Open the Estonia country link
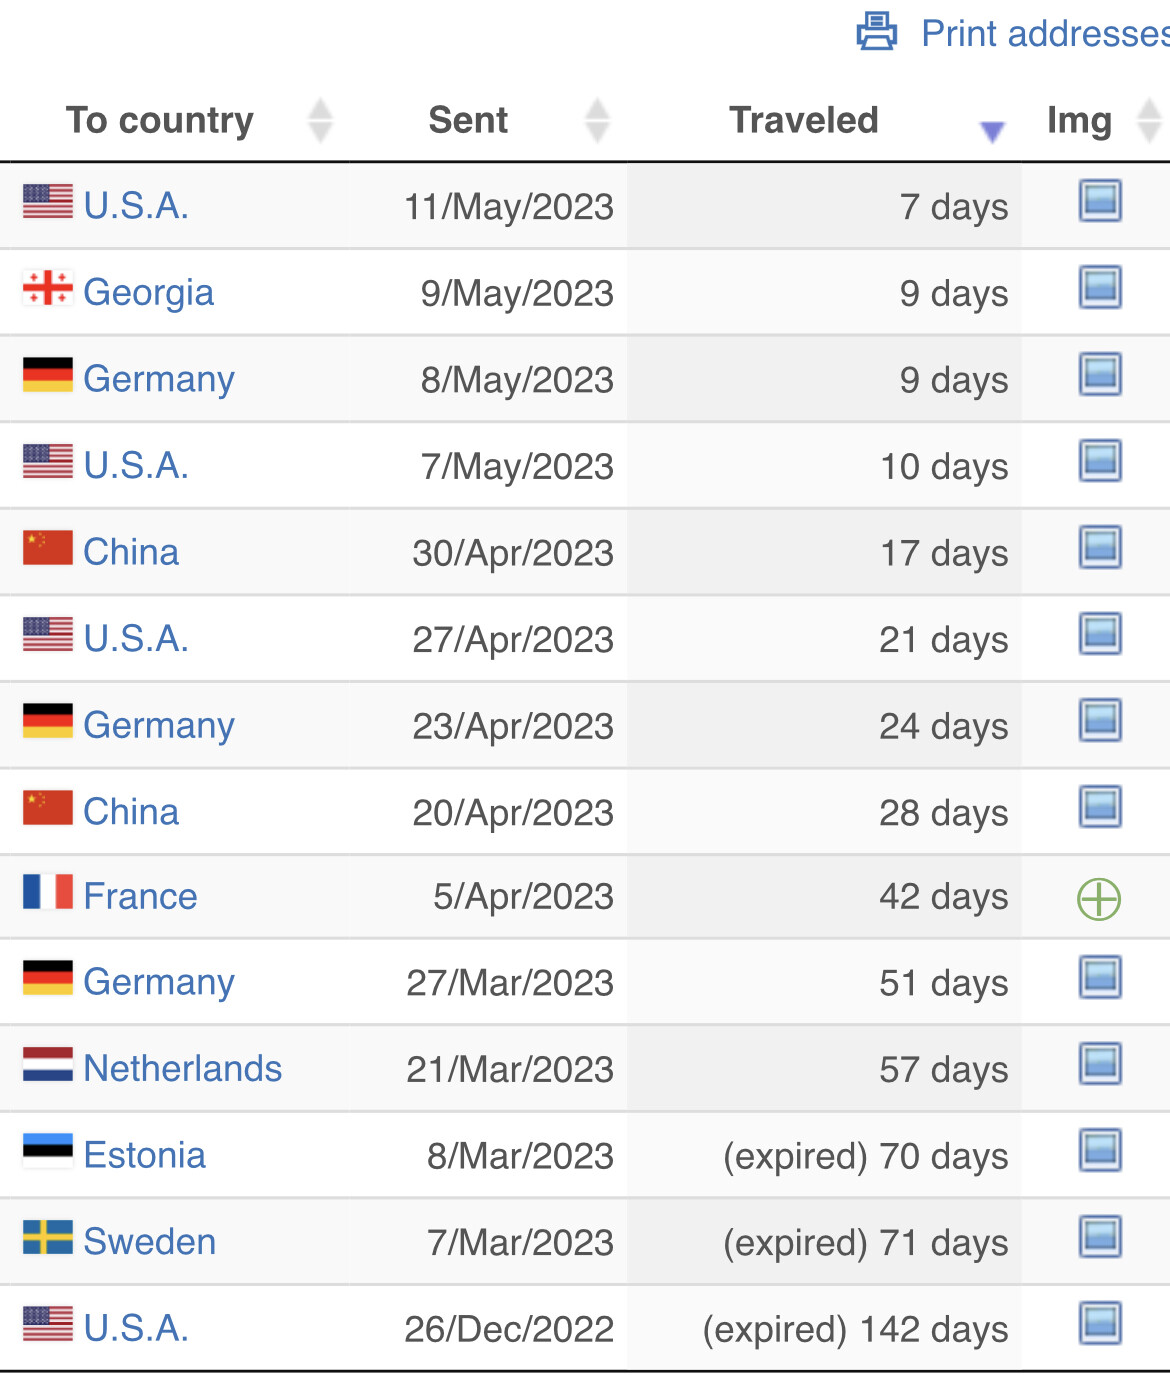The width and height of the screenshot is (1170, 1385). (x=145, y=1155)
